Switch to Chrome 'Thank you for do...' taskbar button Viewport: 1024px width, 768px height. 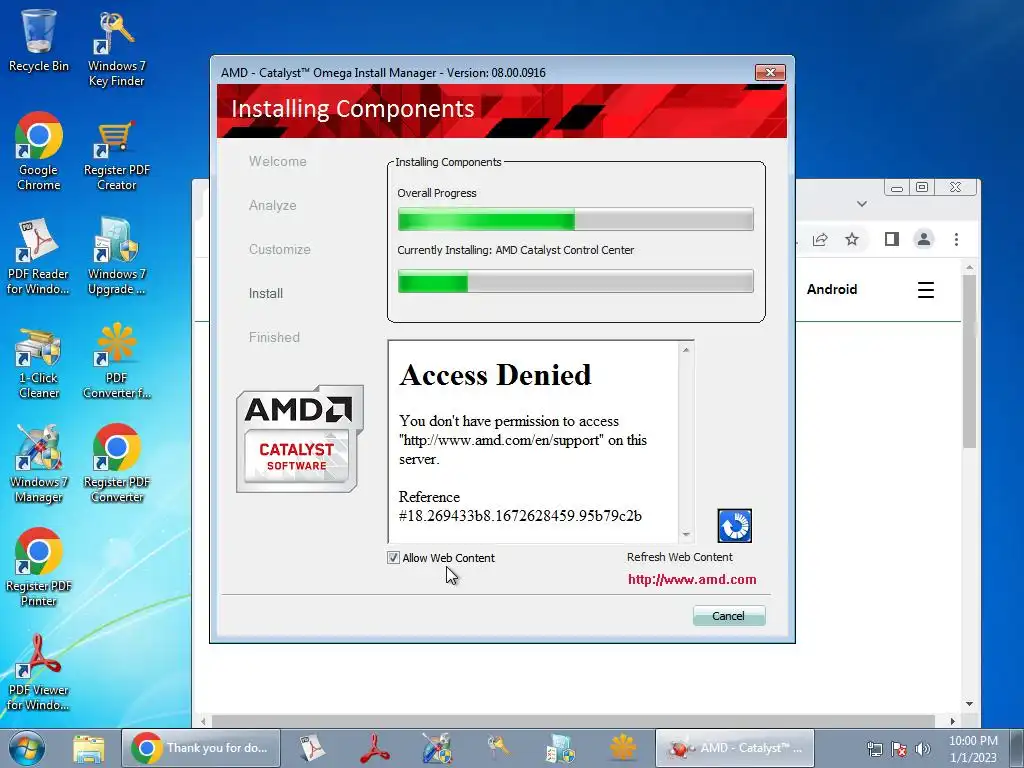click(x=201, y=748)
